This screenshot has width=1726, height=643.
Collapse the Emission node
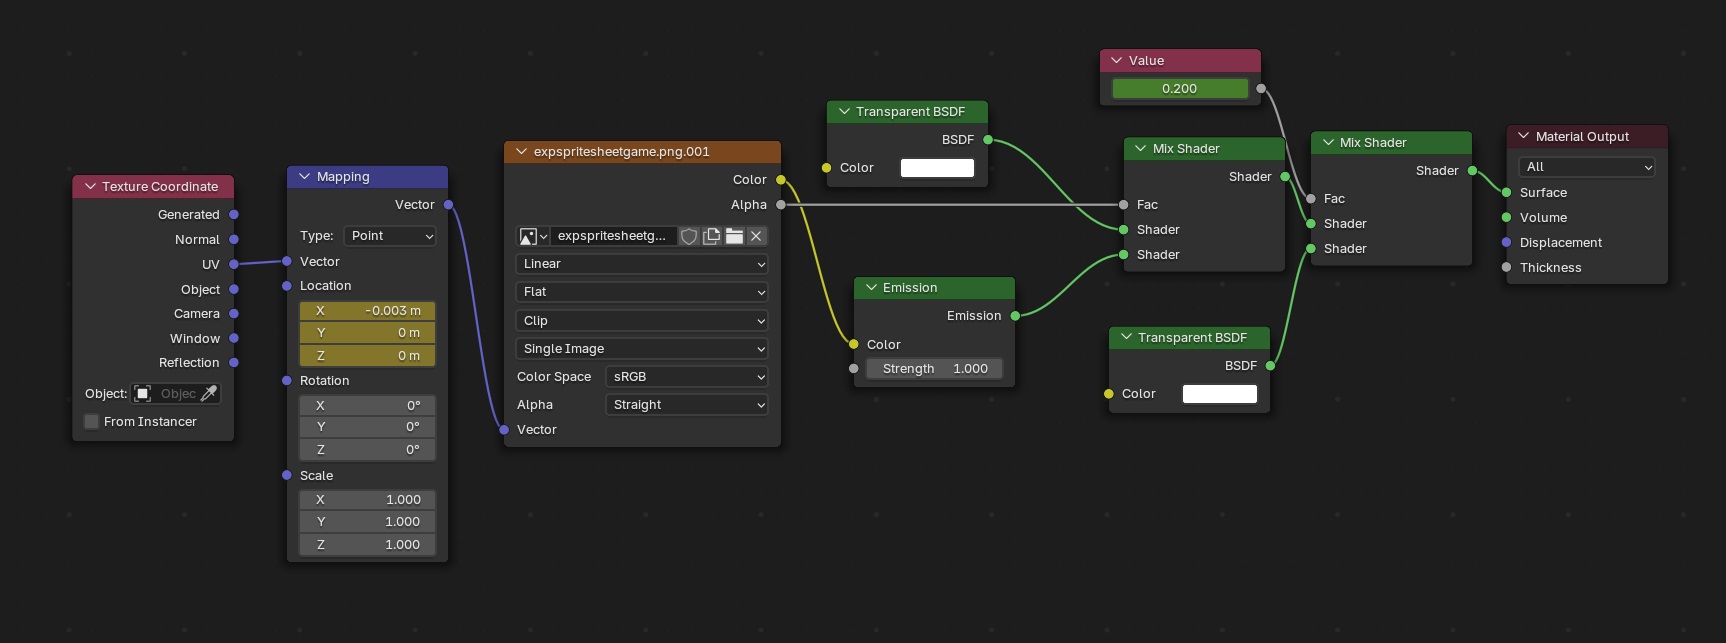click(871, 288)
